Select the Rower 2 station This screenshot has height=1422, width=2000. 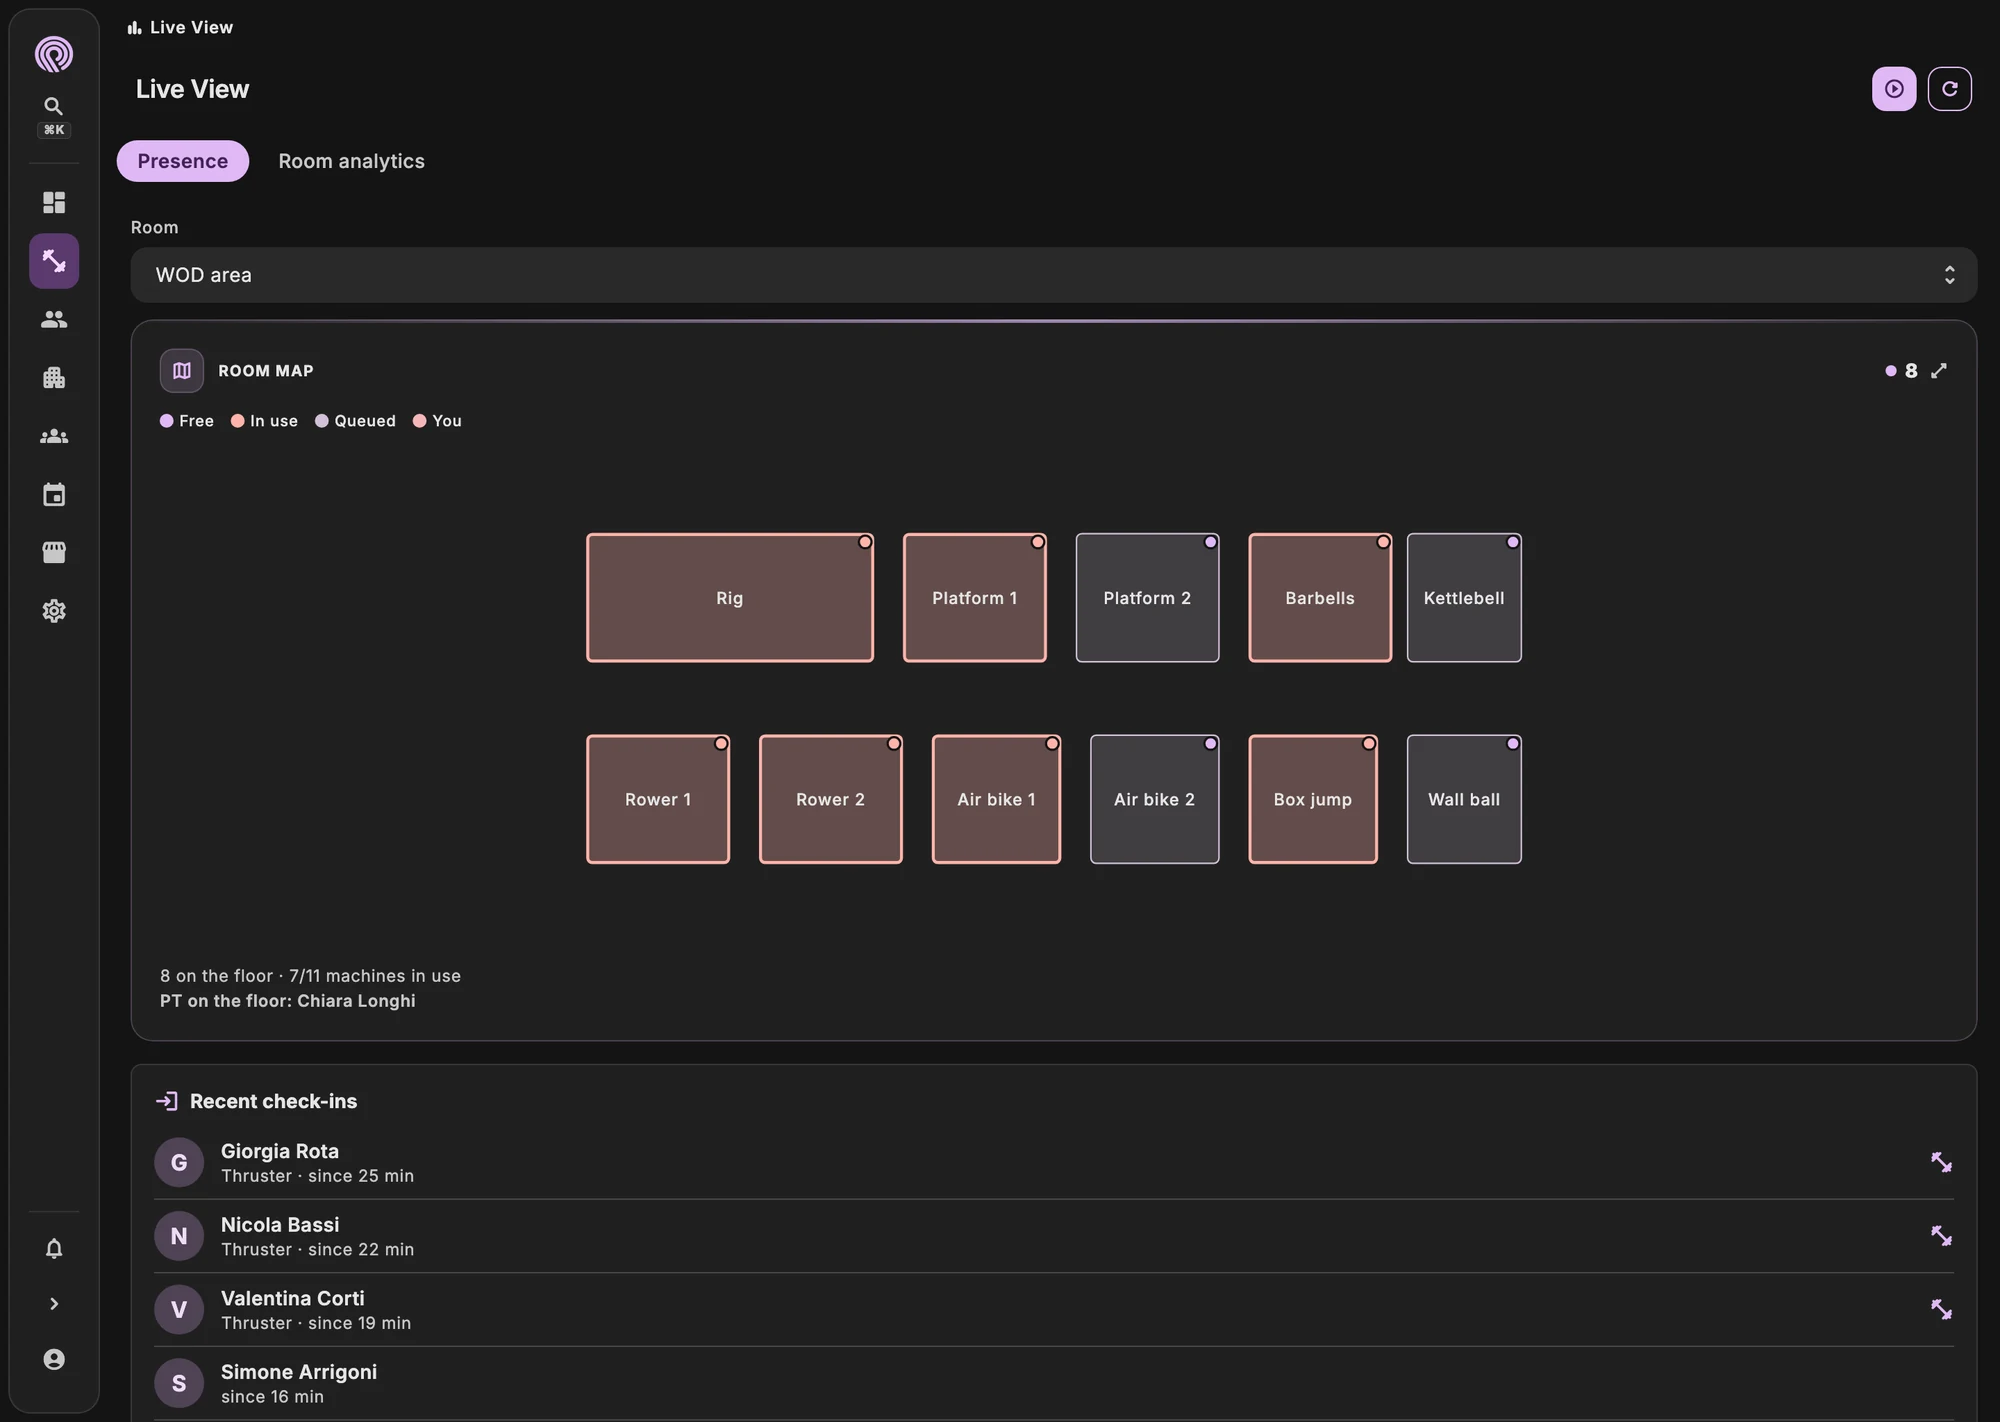coord(831,799)
